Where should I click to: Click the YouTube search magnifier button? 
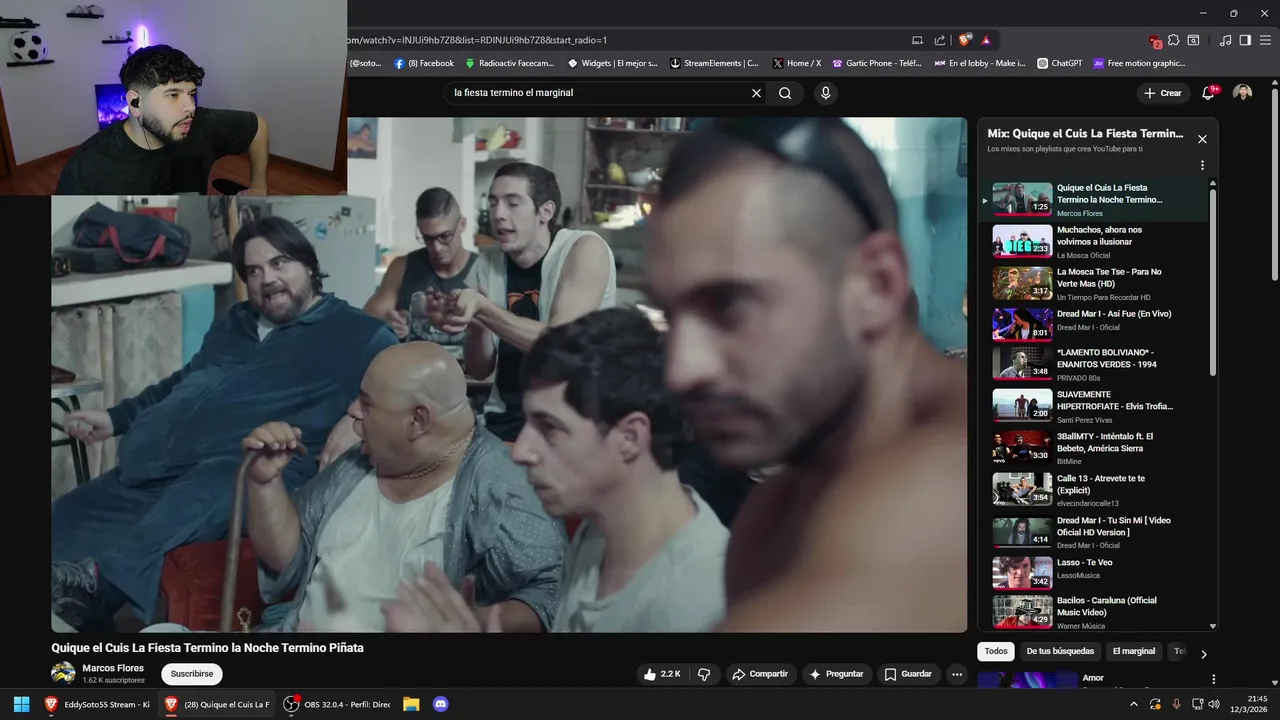(x=785, y=93)
